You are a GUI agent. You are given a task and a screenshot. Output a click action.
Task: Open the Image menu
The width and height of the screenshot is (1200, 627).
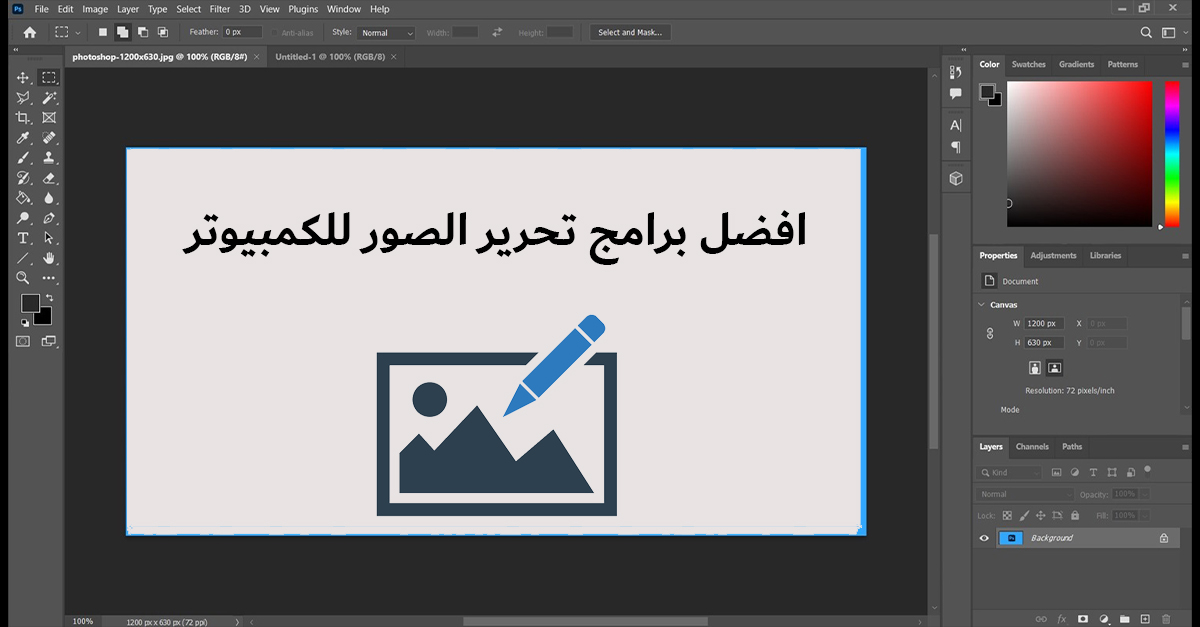point(95,9)
